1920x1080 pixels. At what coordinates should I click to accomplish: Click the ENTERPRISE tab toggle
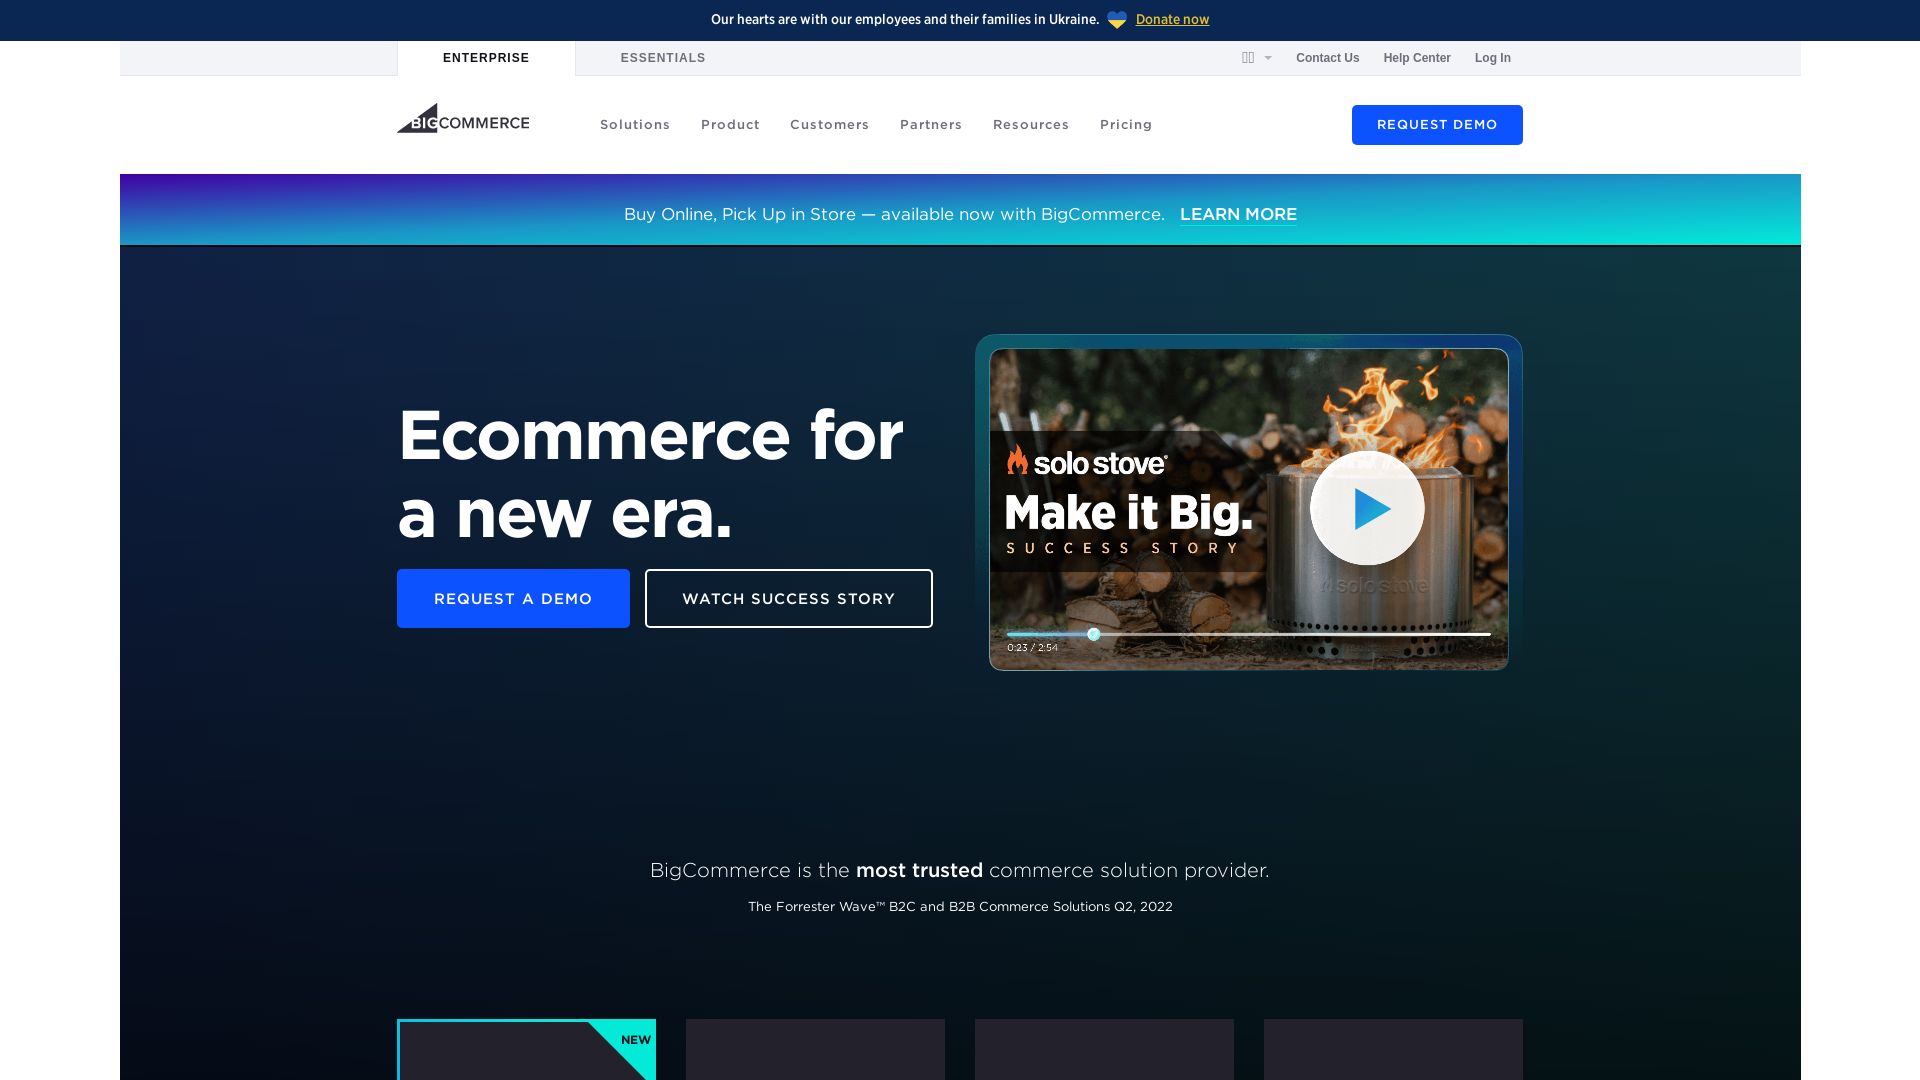485,58
